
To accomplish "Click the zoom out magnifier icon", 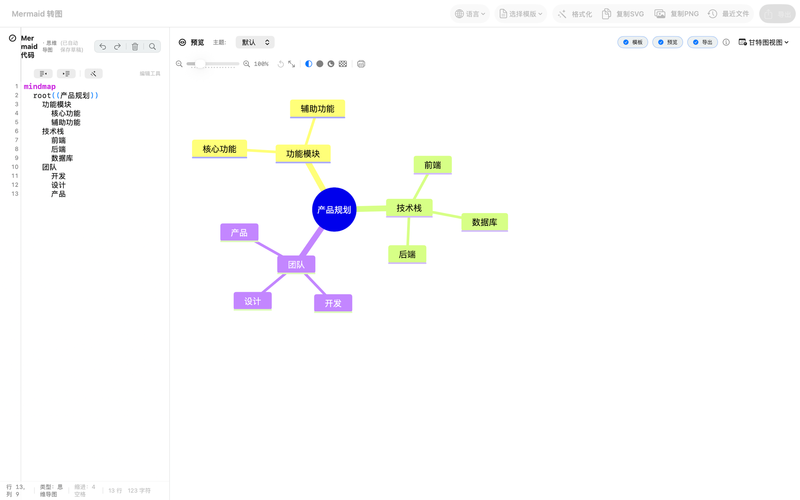I will (179, 64).
